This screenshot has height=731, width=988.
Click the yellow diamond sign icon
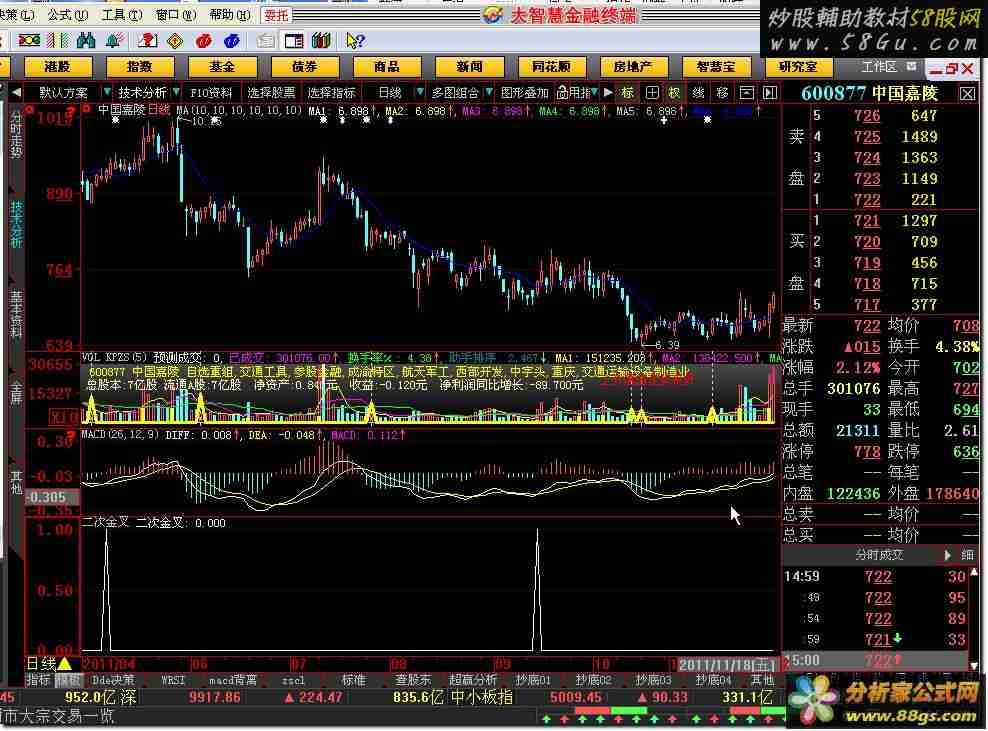(x=175, y=41)
